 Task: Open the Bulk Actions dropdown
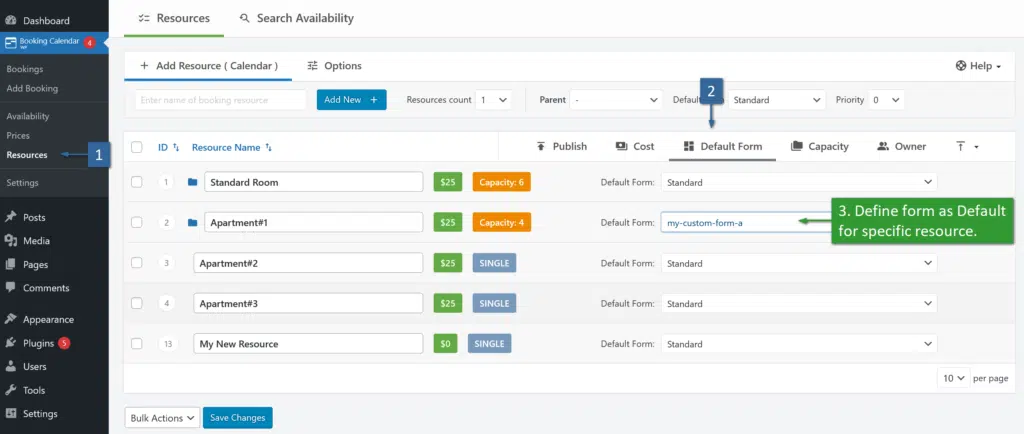tap(161, 418)
